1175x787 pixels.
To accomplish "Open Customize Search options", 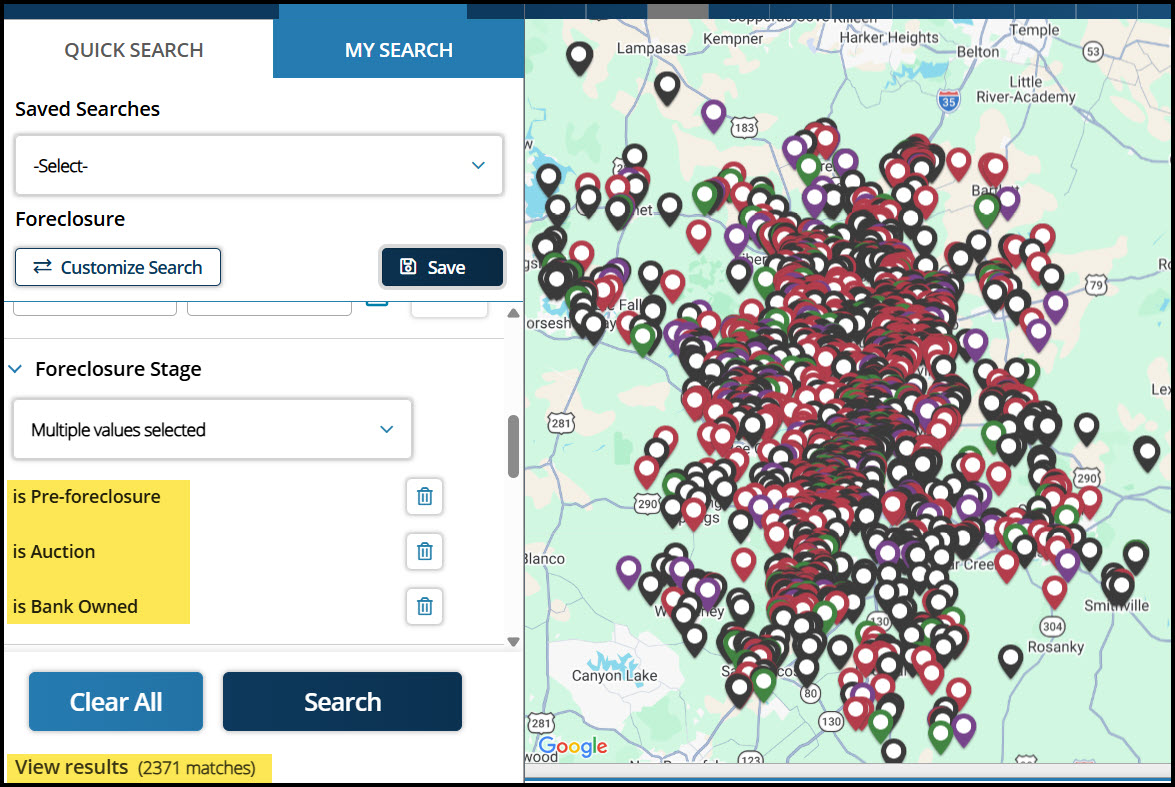I will click(118, 267).
